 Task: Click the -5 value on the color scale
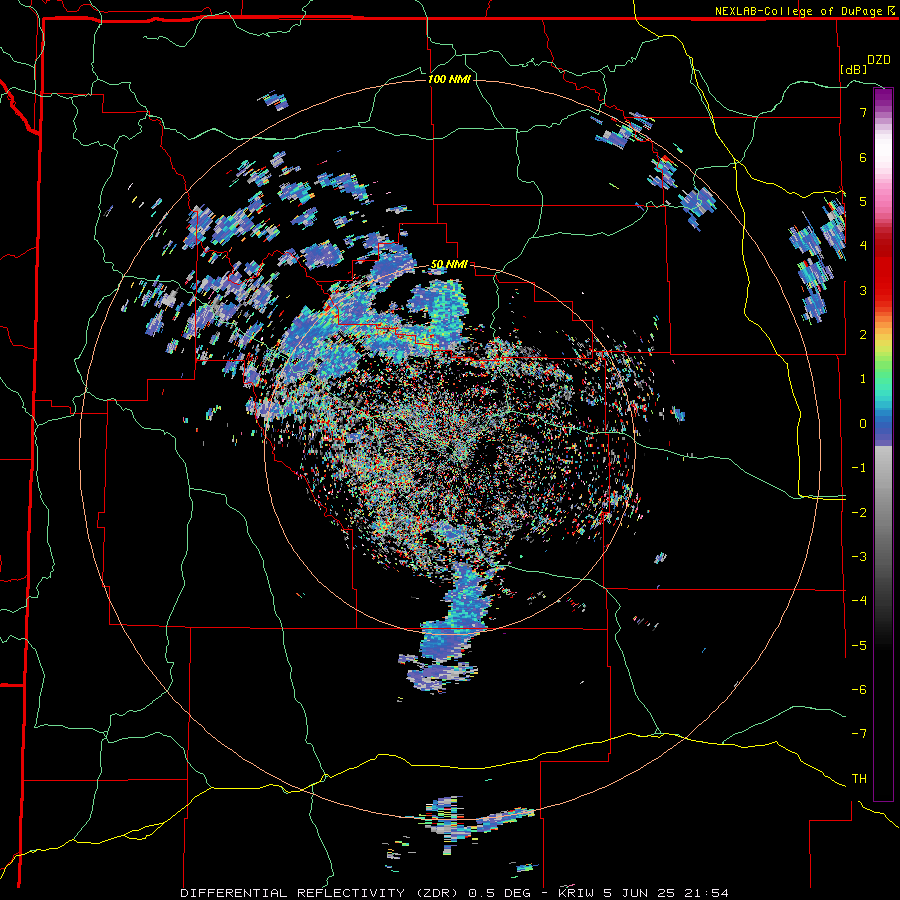pyautogui.click(x=859, y=645)
